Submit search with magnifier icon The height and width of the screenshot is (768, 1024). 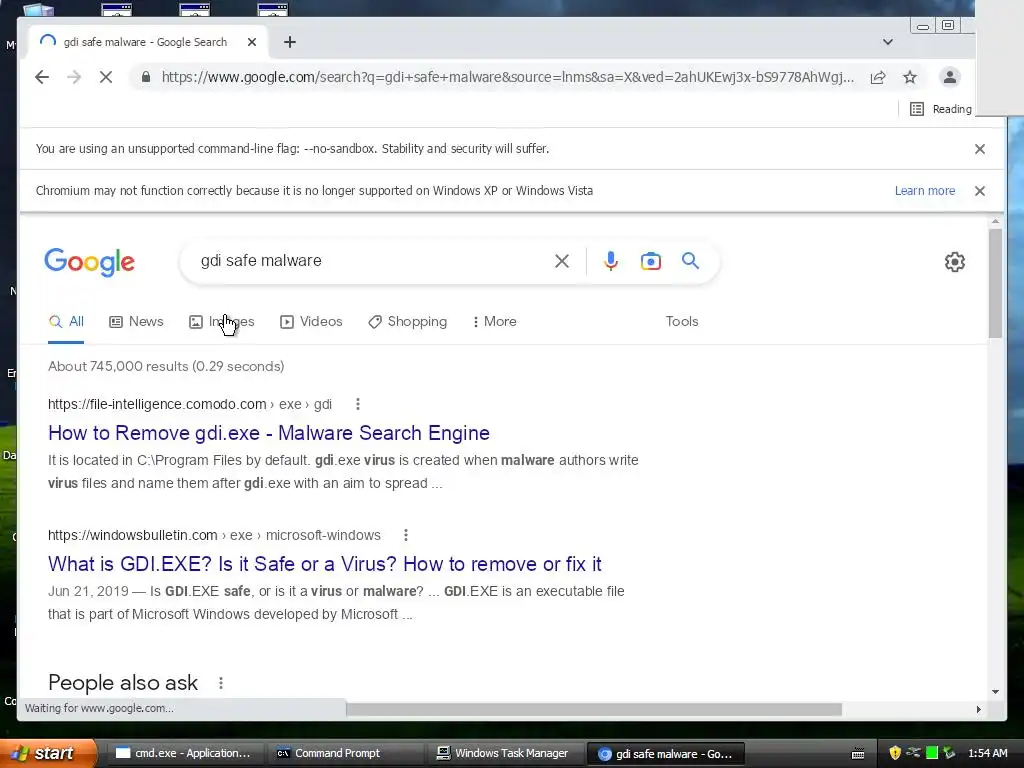690,261
